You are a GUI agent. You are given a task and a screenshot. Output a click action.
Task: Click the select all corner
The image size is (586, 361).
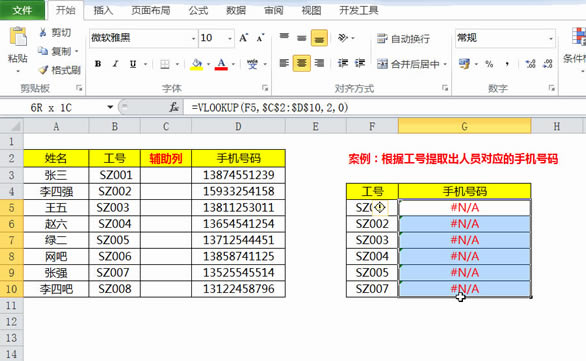tap(12, 126)
